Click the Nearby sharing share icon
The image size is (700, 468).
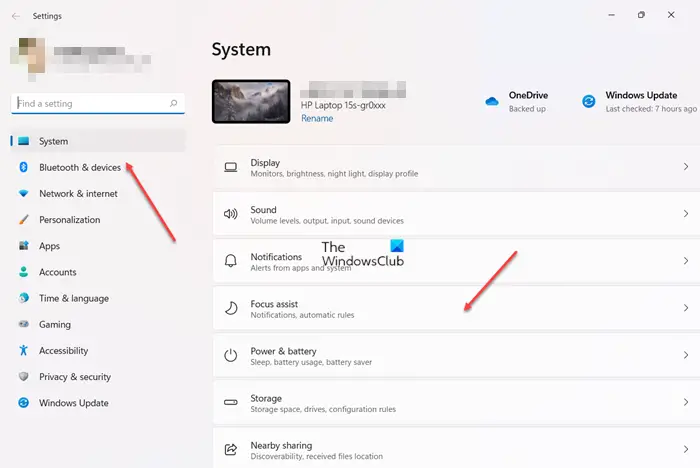(x=231, y=449)
